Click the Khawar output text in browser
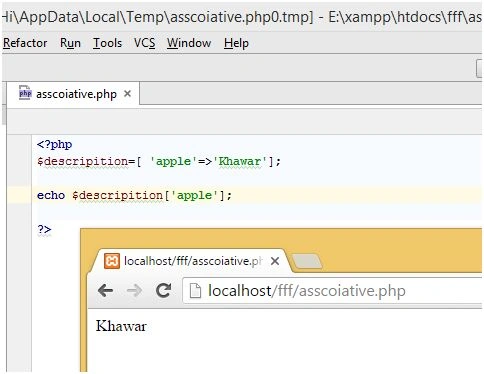The width and height of the screenshot is (484, 374). 121,326
